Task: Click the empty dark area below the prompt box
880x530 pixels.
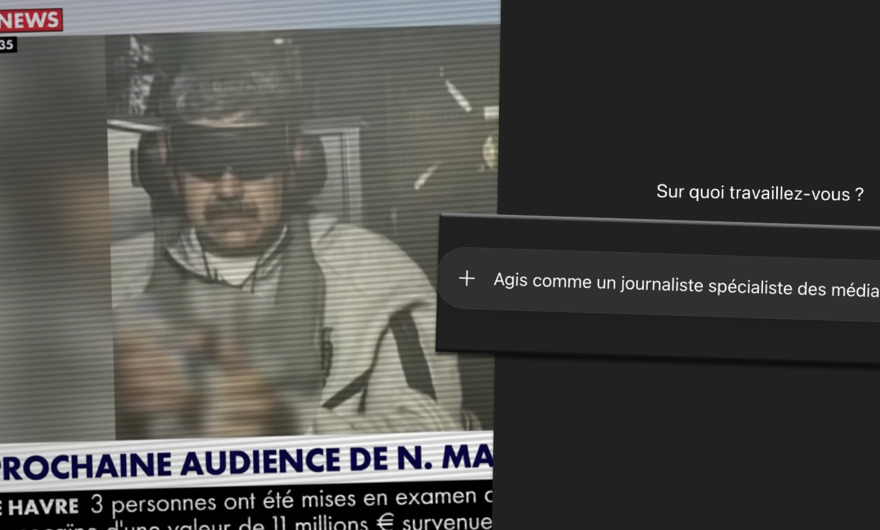Action: click(x=690, y=440)
